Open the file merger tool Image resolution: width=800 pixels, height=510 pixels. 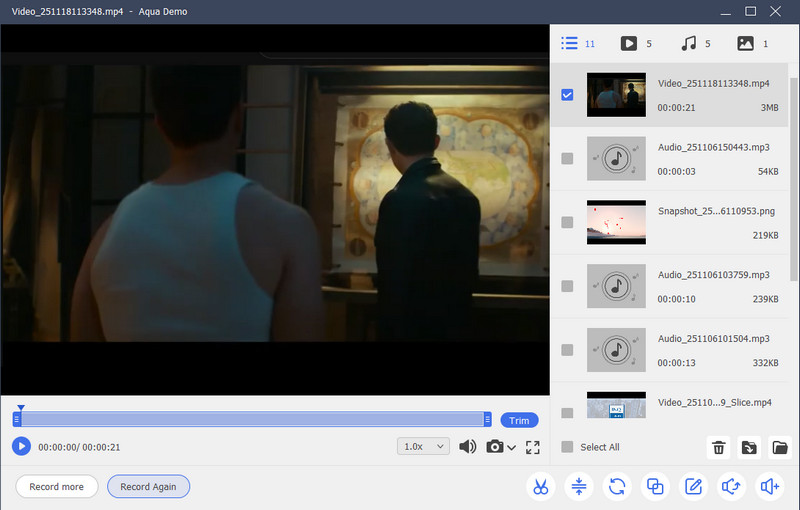click(x=655, y=487)
